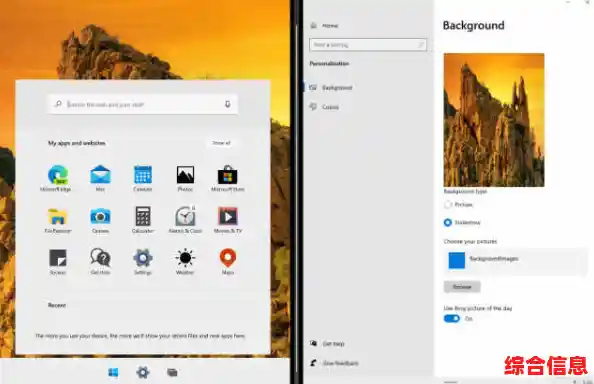Select the BackgroundImages folder entry

(516, 261)
